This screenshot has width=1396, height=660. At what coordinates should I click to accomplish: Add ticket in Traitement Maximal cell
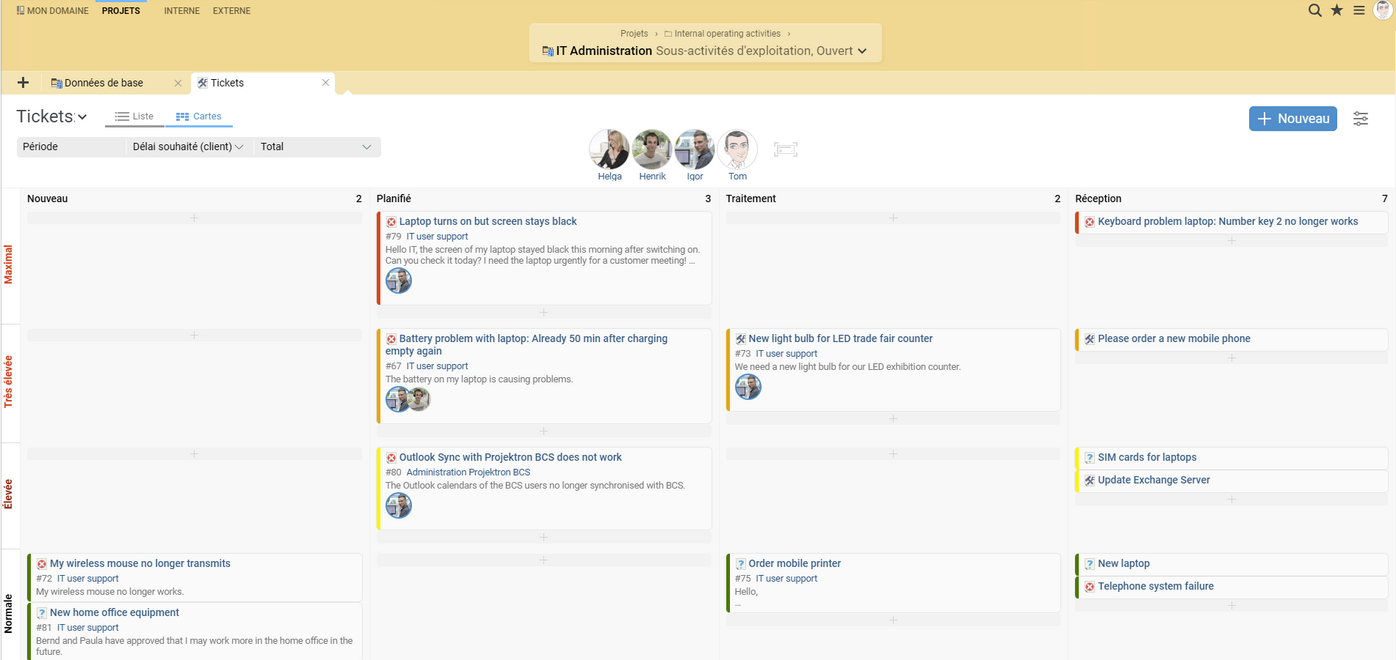tap(893, 218)
